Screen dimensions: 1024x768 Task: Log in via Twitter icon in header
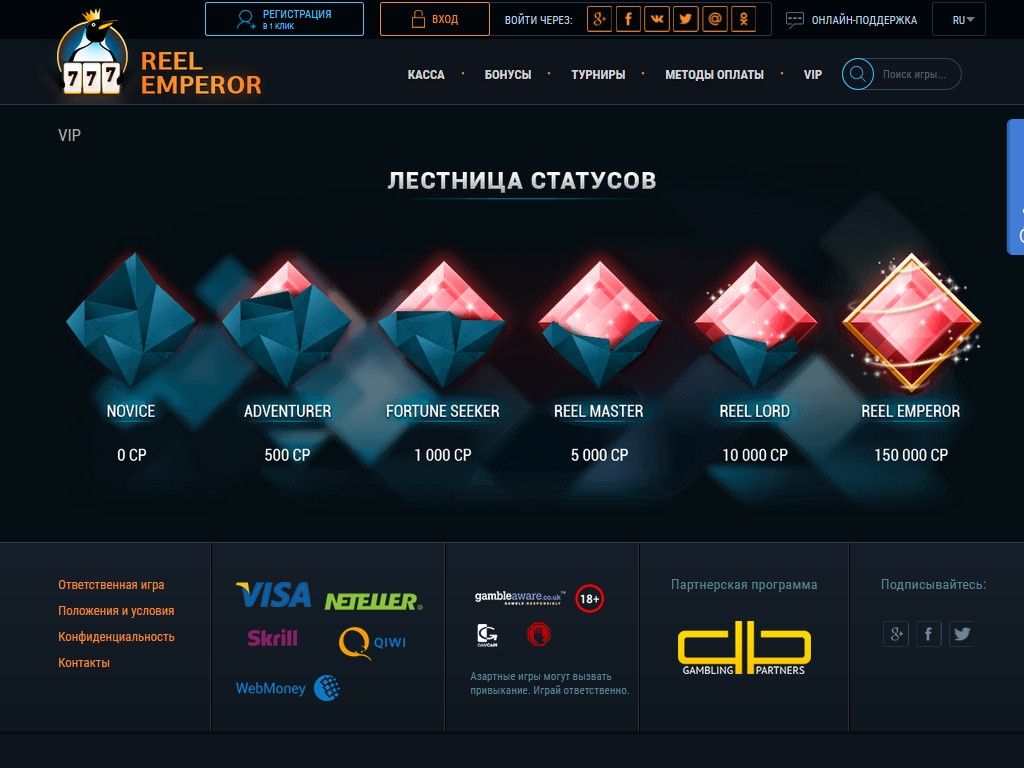pos(686,19)
